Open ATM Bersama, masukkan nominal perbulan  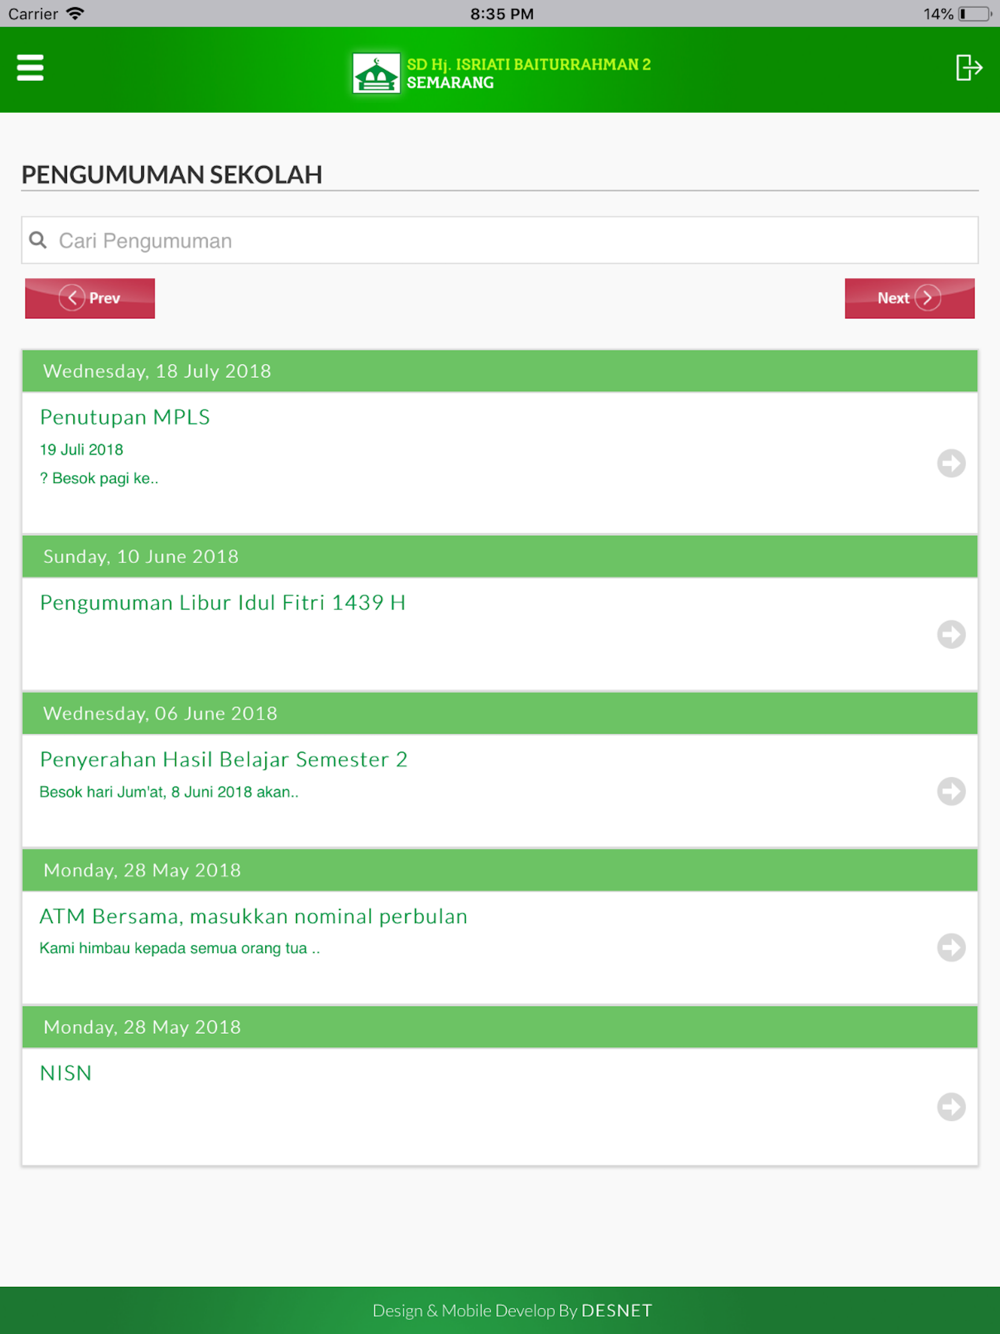pyautogui.click(x=254, y=916)
